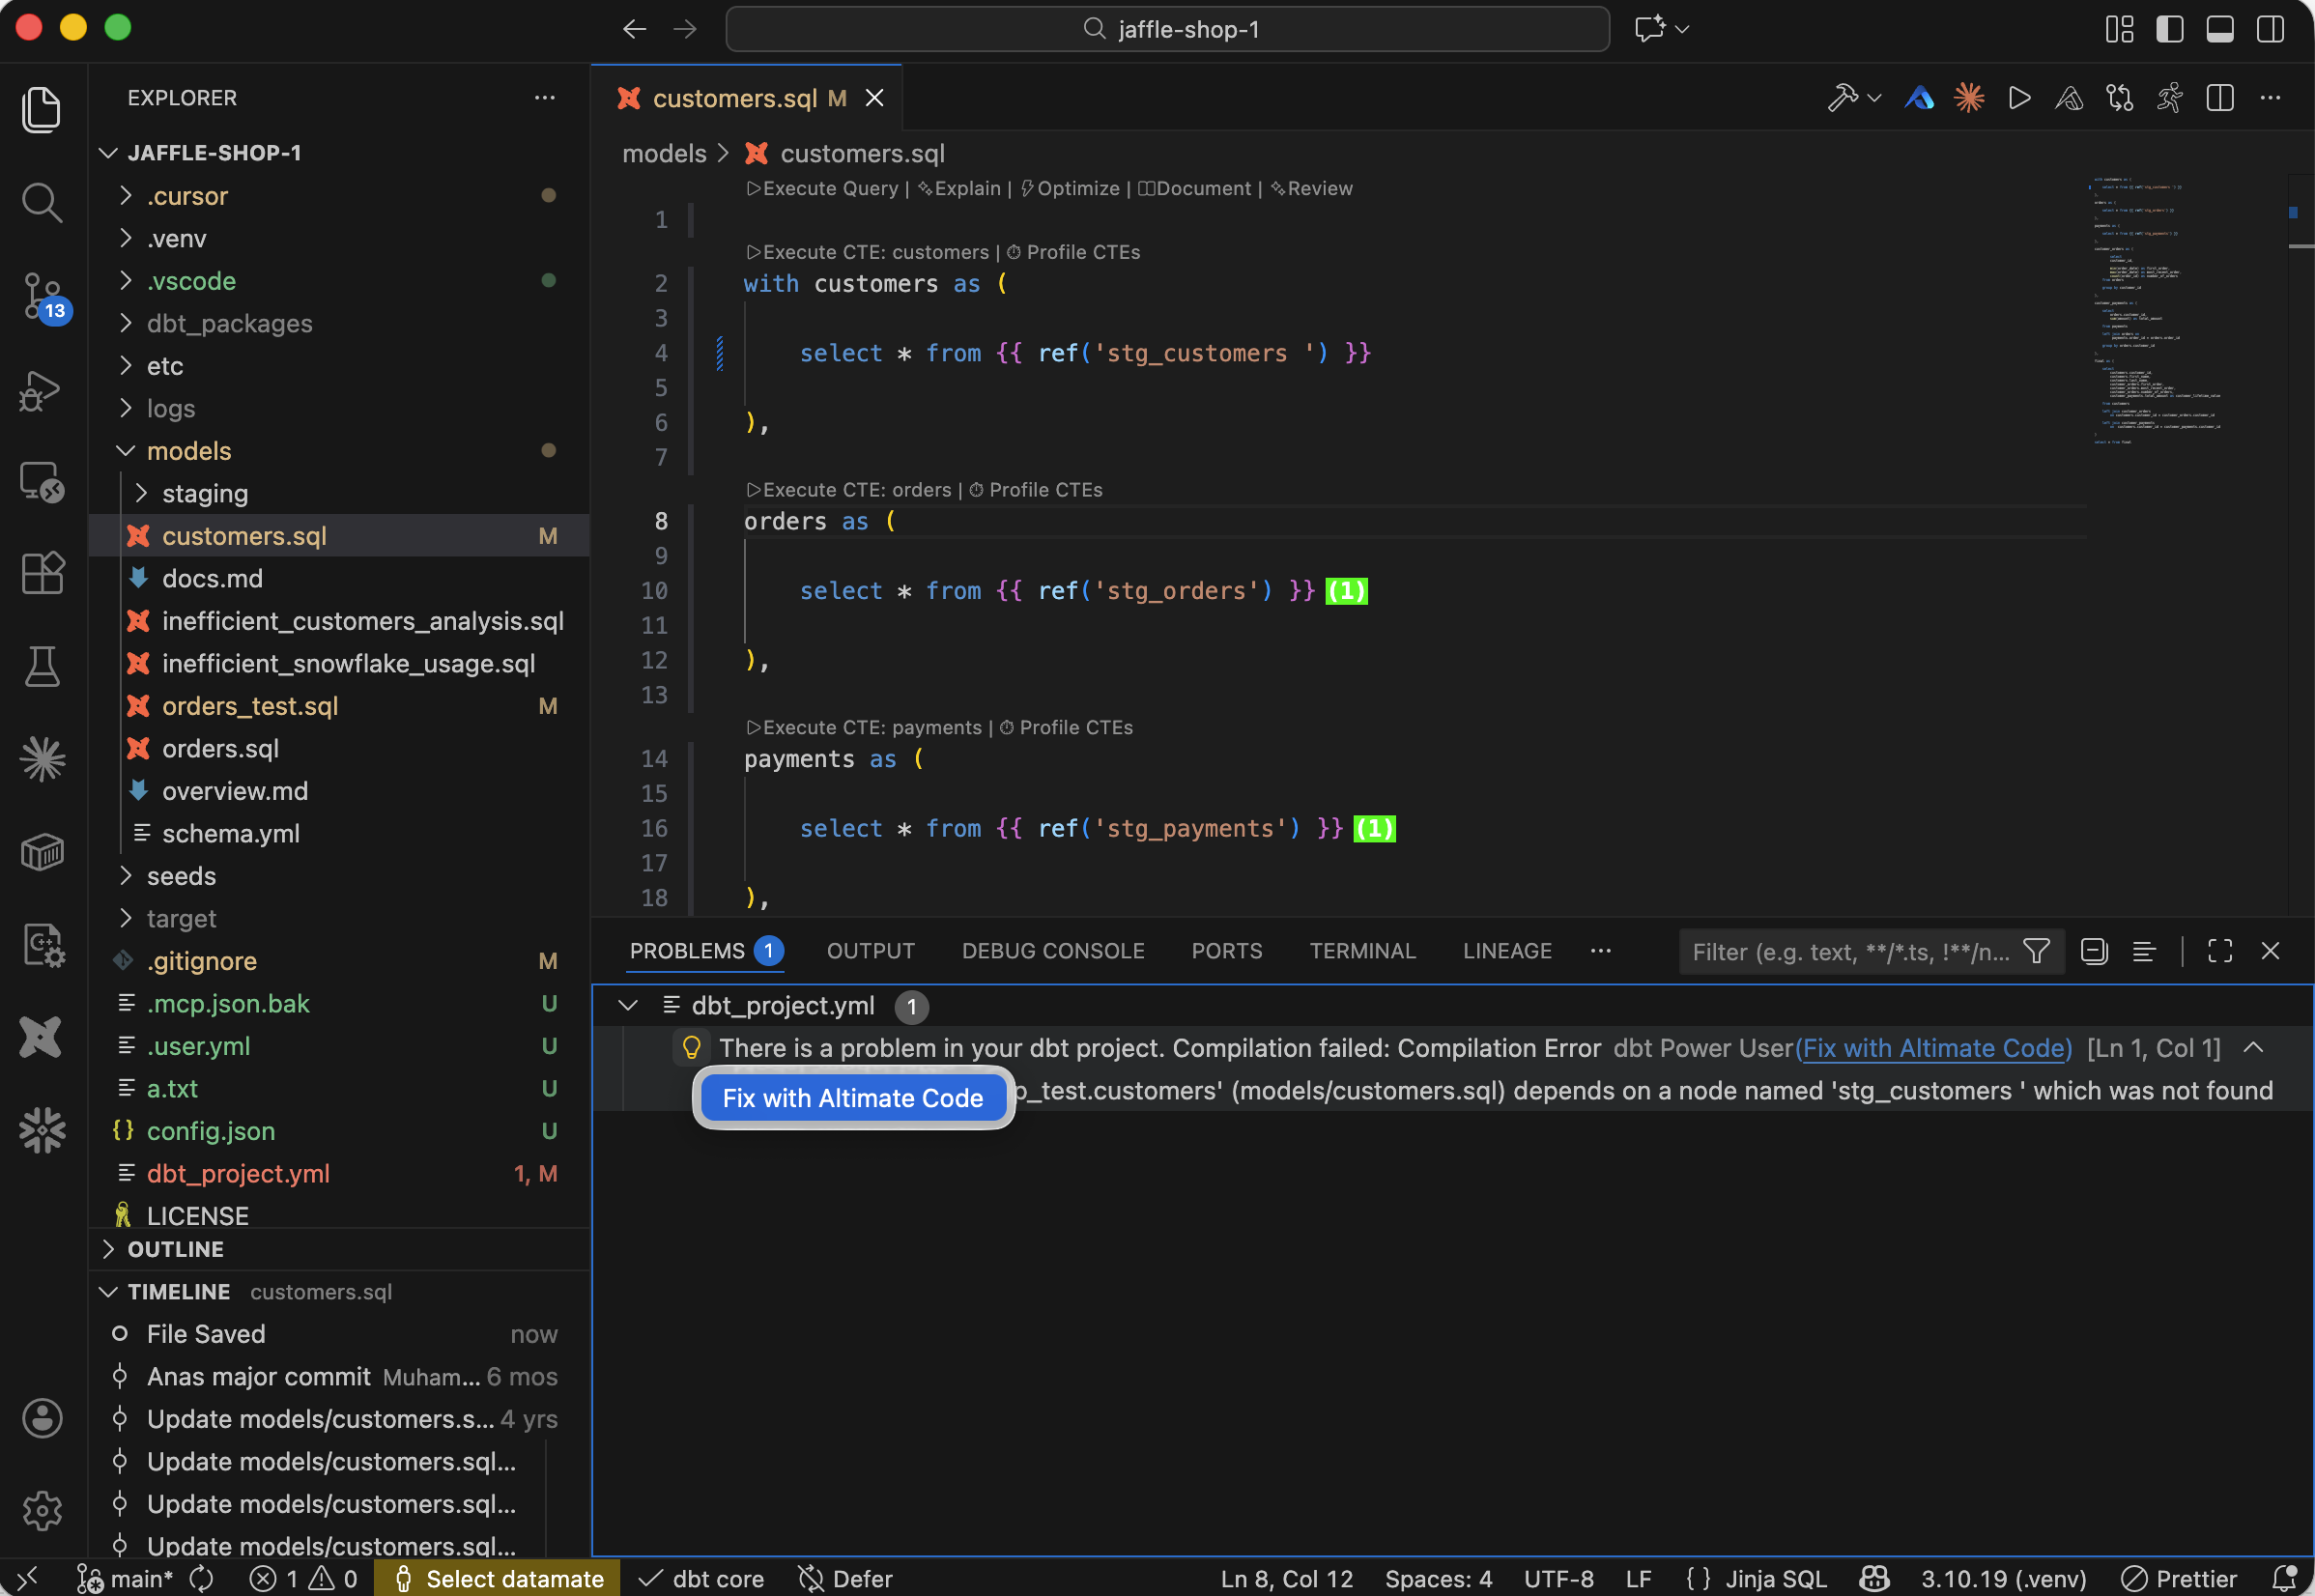
Task: Open notifications bell in status bar
Action: point(2284,1578)
